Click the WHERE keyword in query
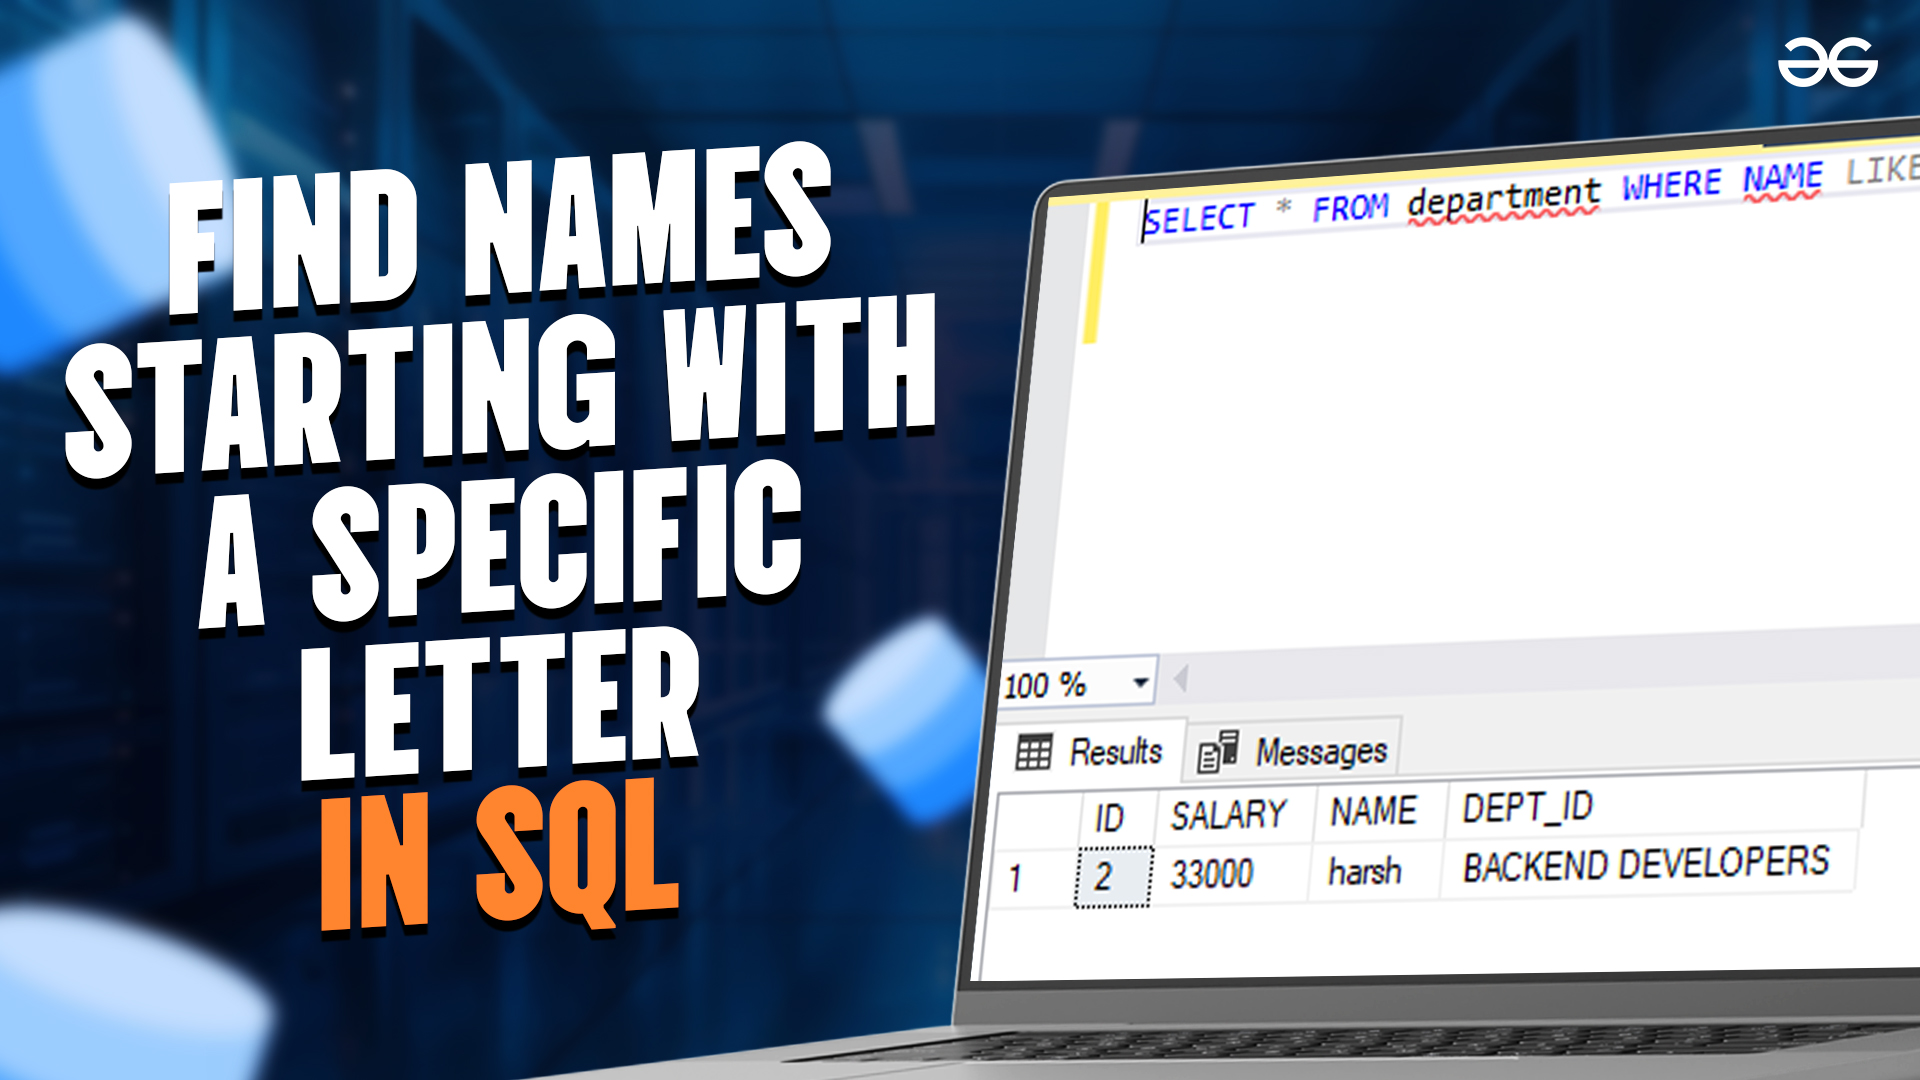The width and height of the screenshot is (1920, 1080). click(1671, 185)
